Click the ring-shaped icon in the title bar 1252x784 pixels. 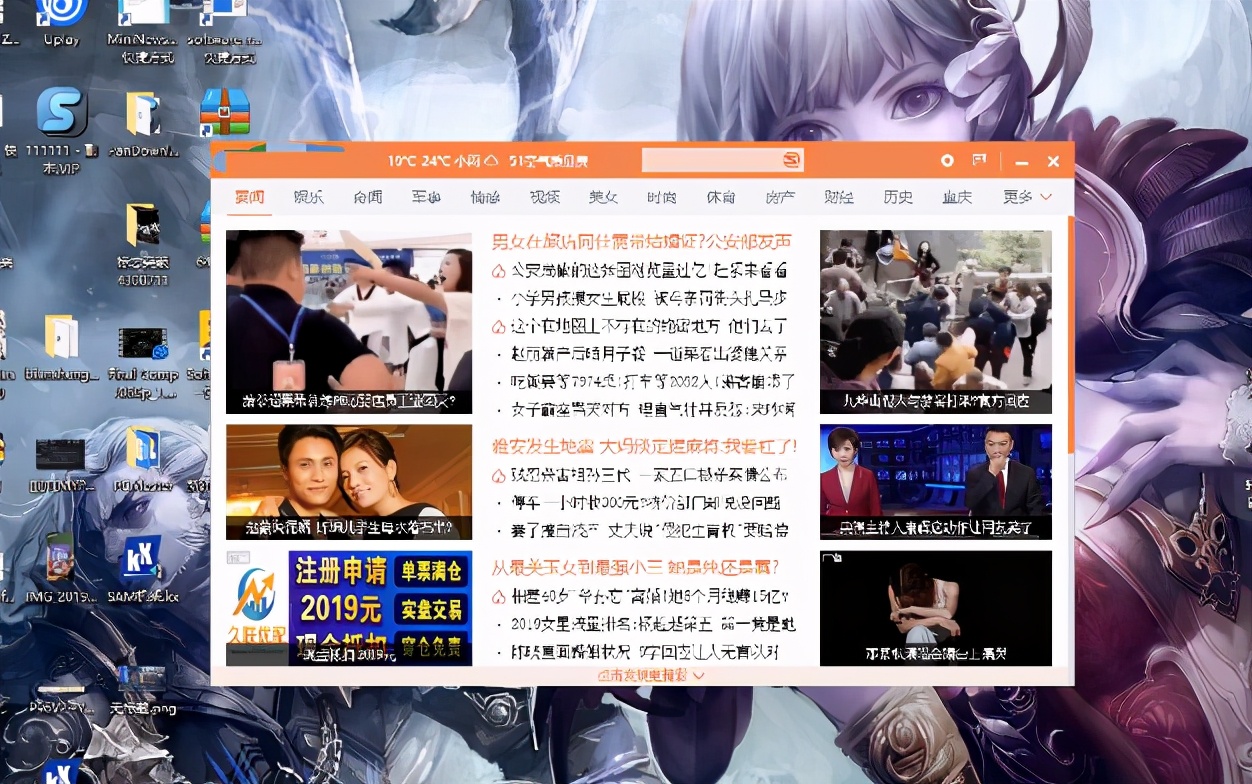click(946, 161)
